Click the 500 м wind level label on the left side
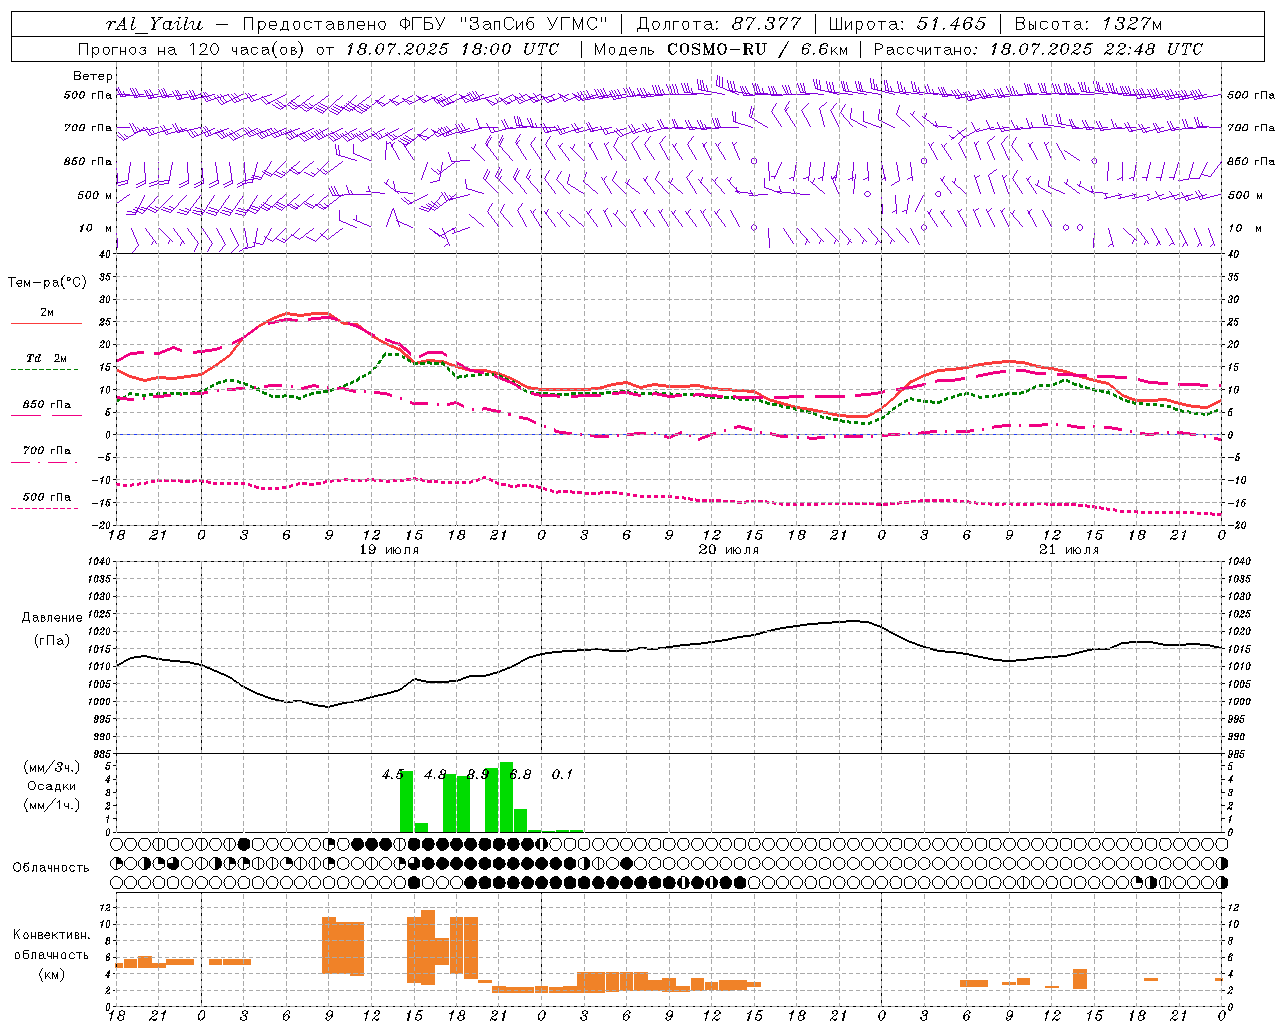Viewport: 1280px width, 1024px height. [x=95, y=195]
